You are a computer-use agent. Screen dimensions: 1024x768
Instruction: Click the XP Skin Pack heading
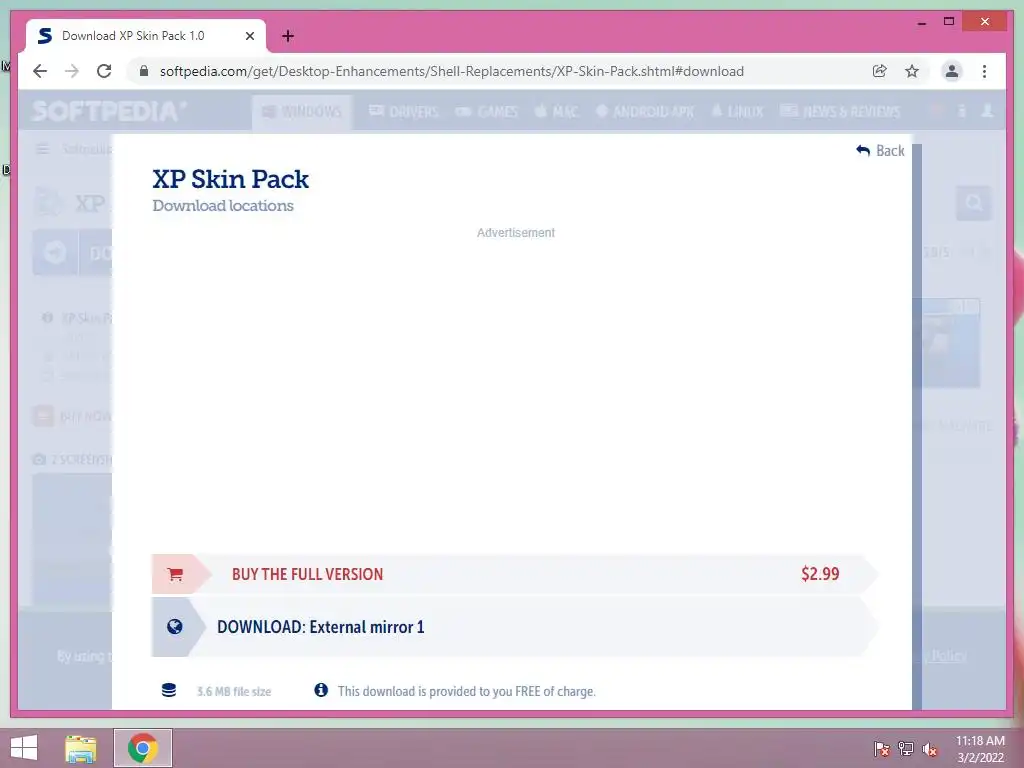pos(231,179)
